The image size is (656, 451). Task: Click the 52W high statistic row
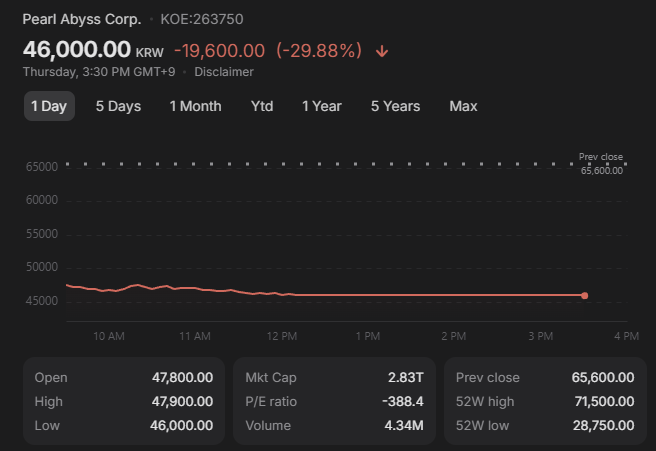[544, 401]
